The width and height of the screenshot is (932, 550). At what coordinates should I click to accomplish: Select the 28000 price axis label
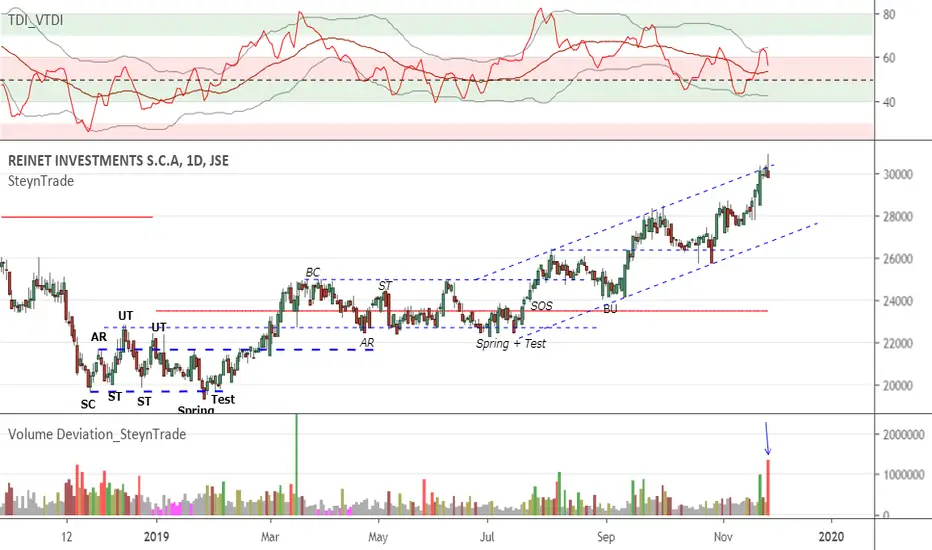899,216
